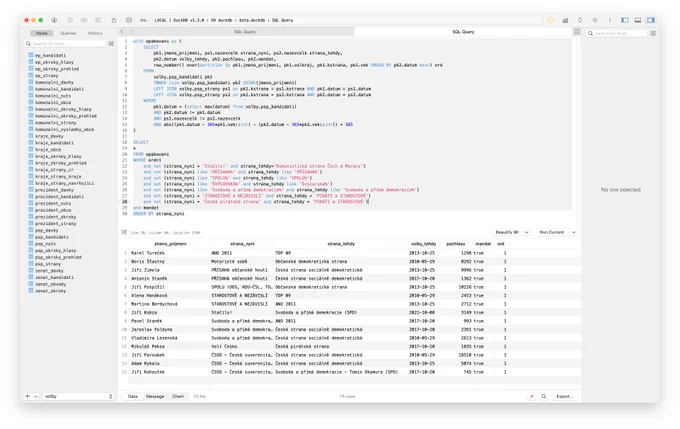Screen dimensions: 680x429
Task: Select the senat_okrsky table
Action: point(50,291)
